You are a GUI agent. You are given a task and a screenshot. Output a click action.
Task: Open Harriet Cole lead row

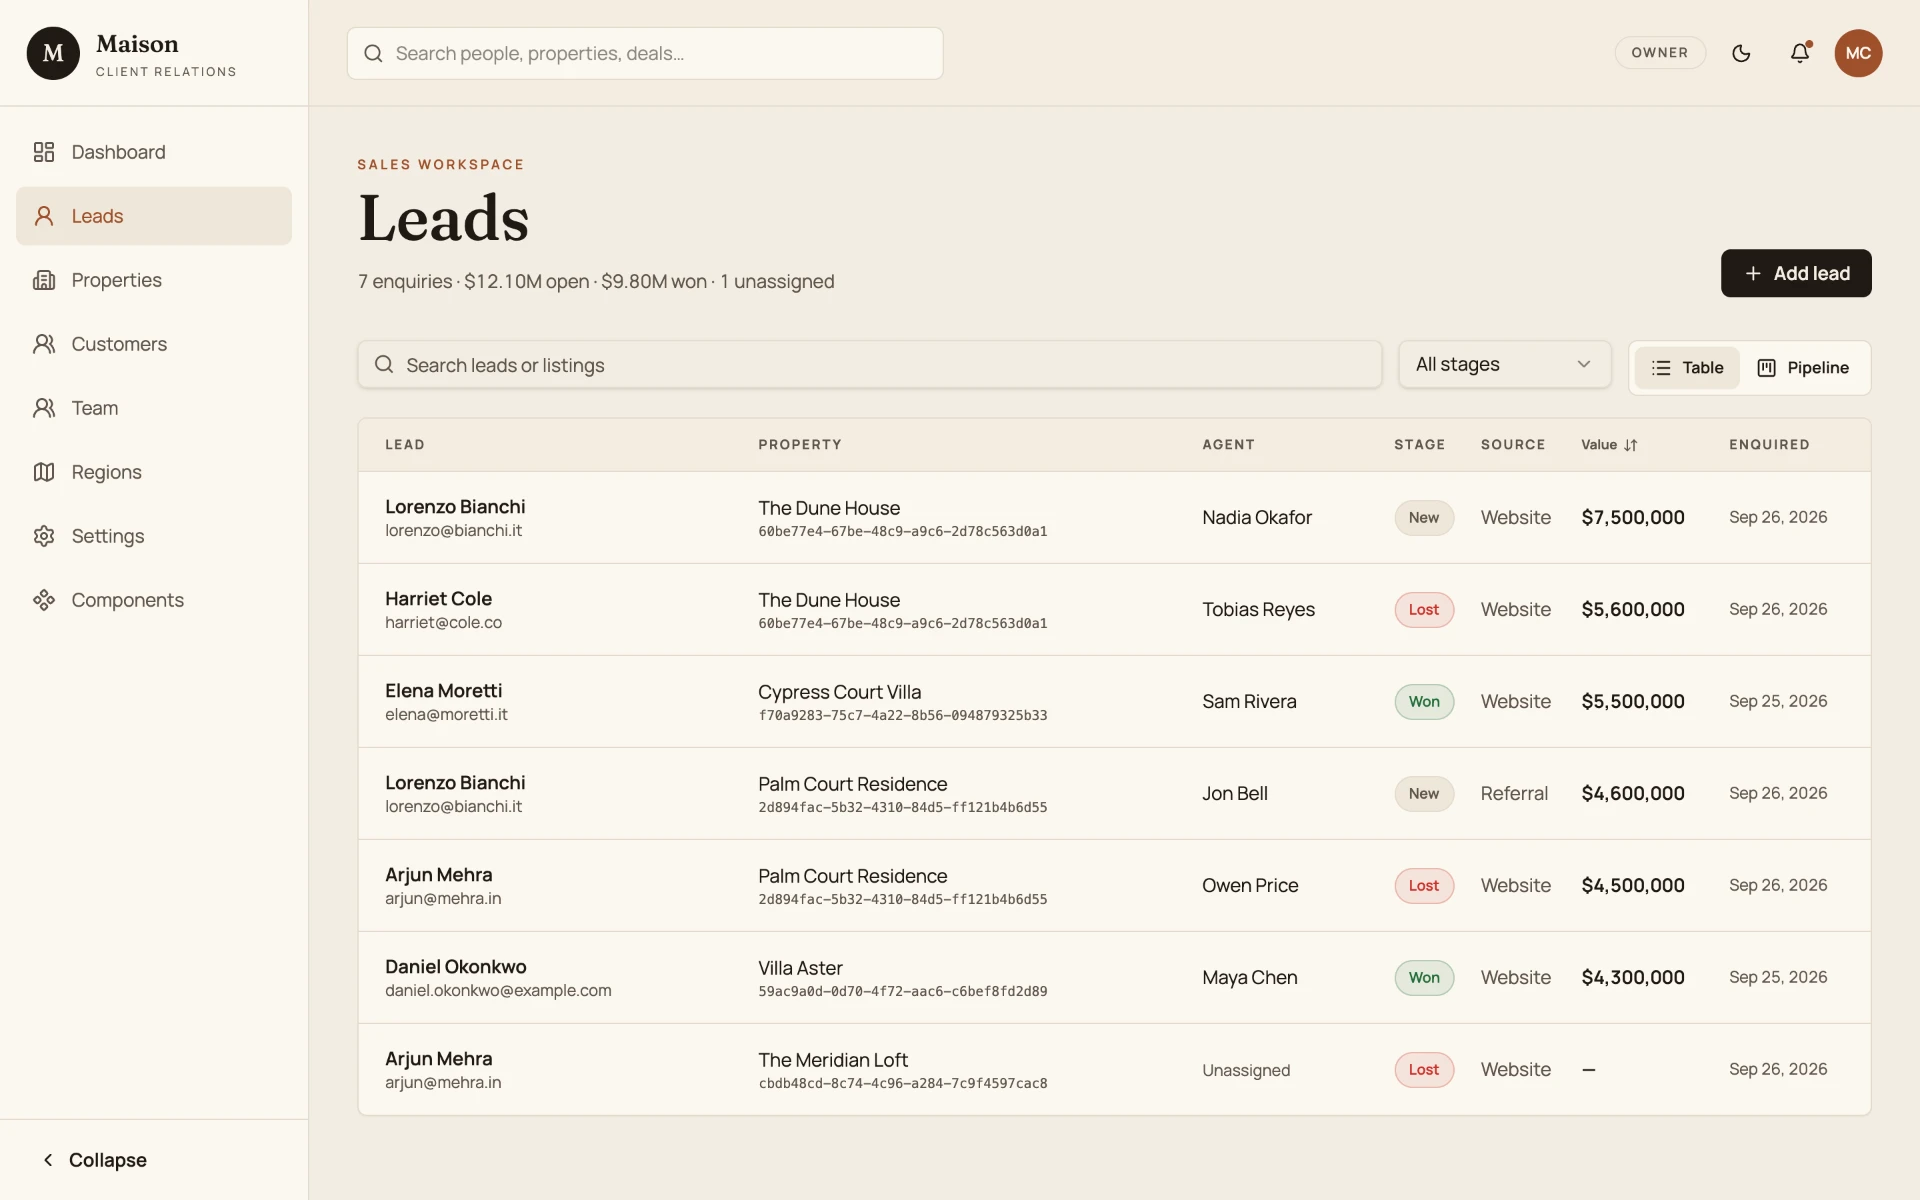coord(1114,610)
